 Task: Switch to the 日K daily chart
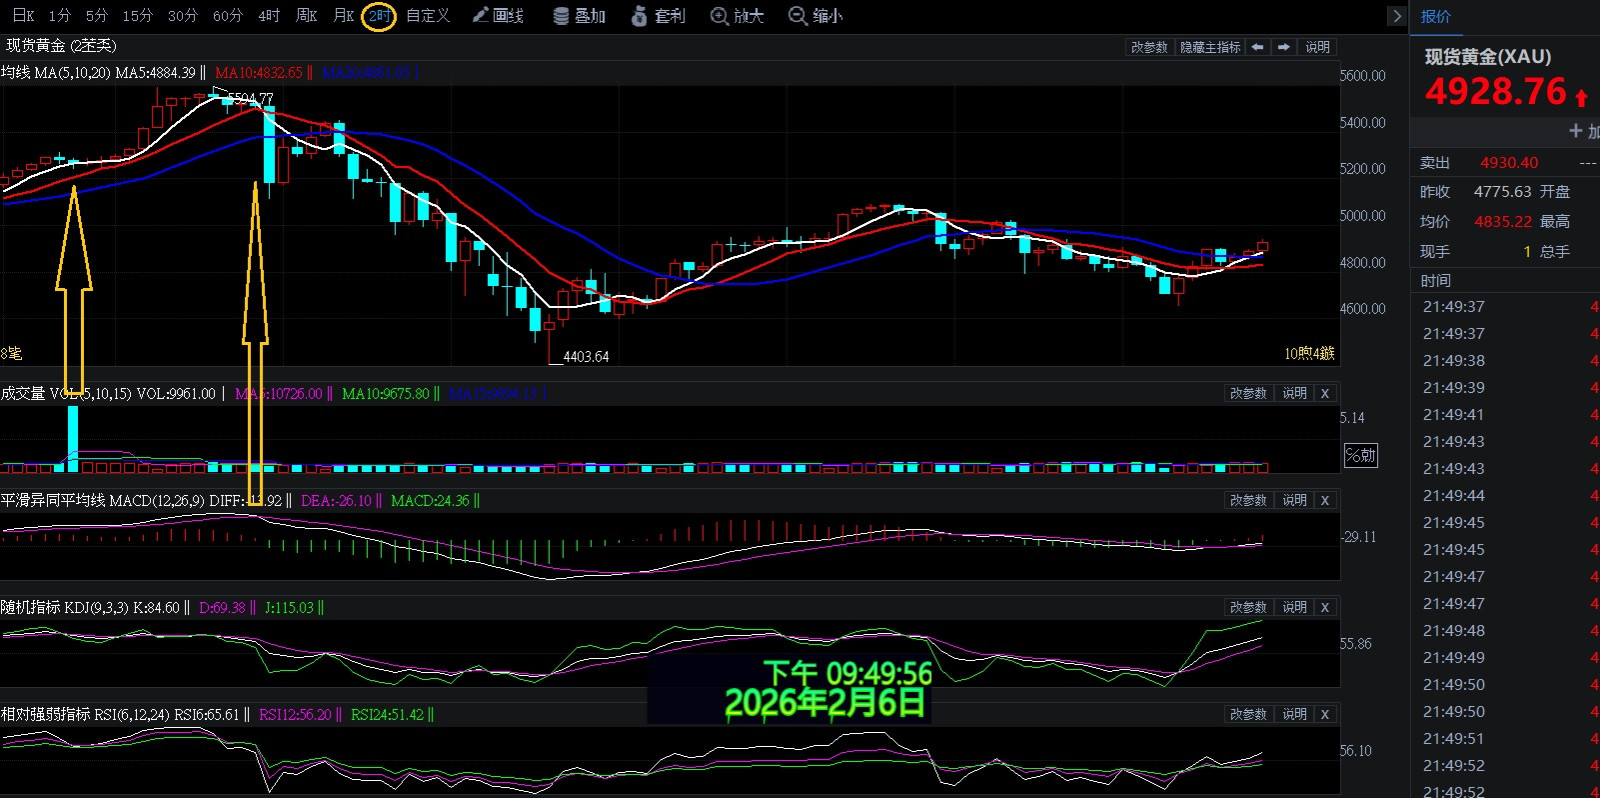click(x=22, y=16)
